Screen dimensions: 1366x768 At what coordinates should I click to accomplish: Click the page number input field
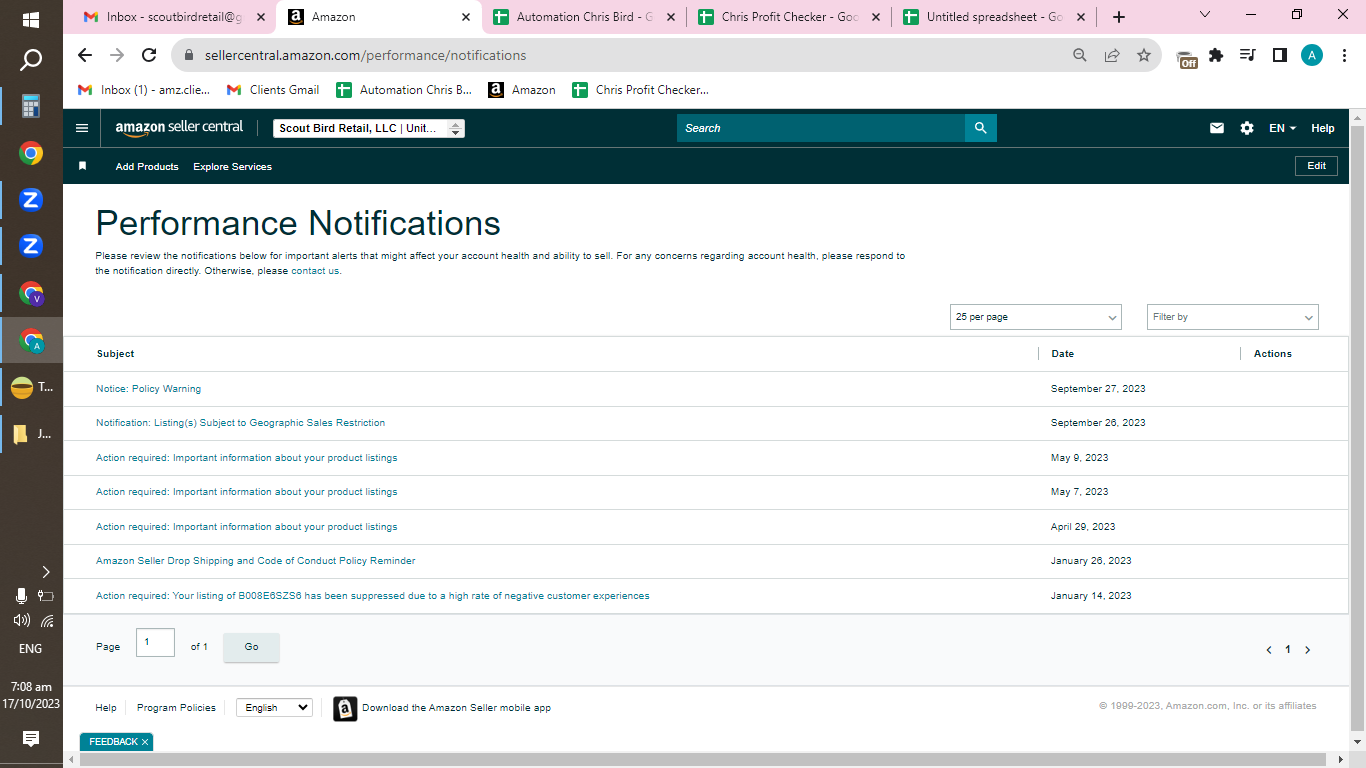155,642
